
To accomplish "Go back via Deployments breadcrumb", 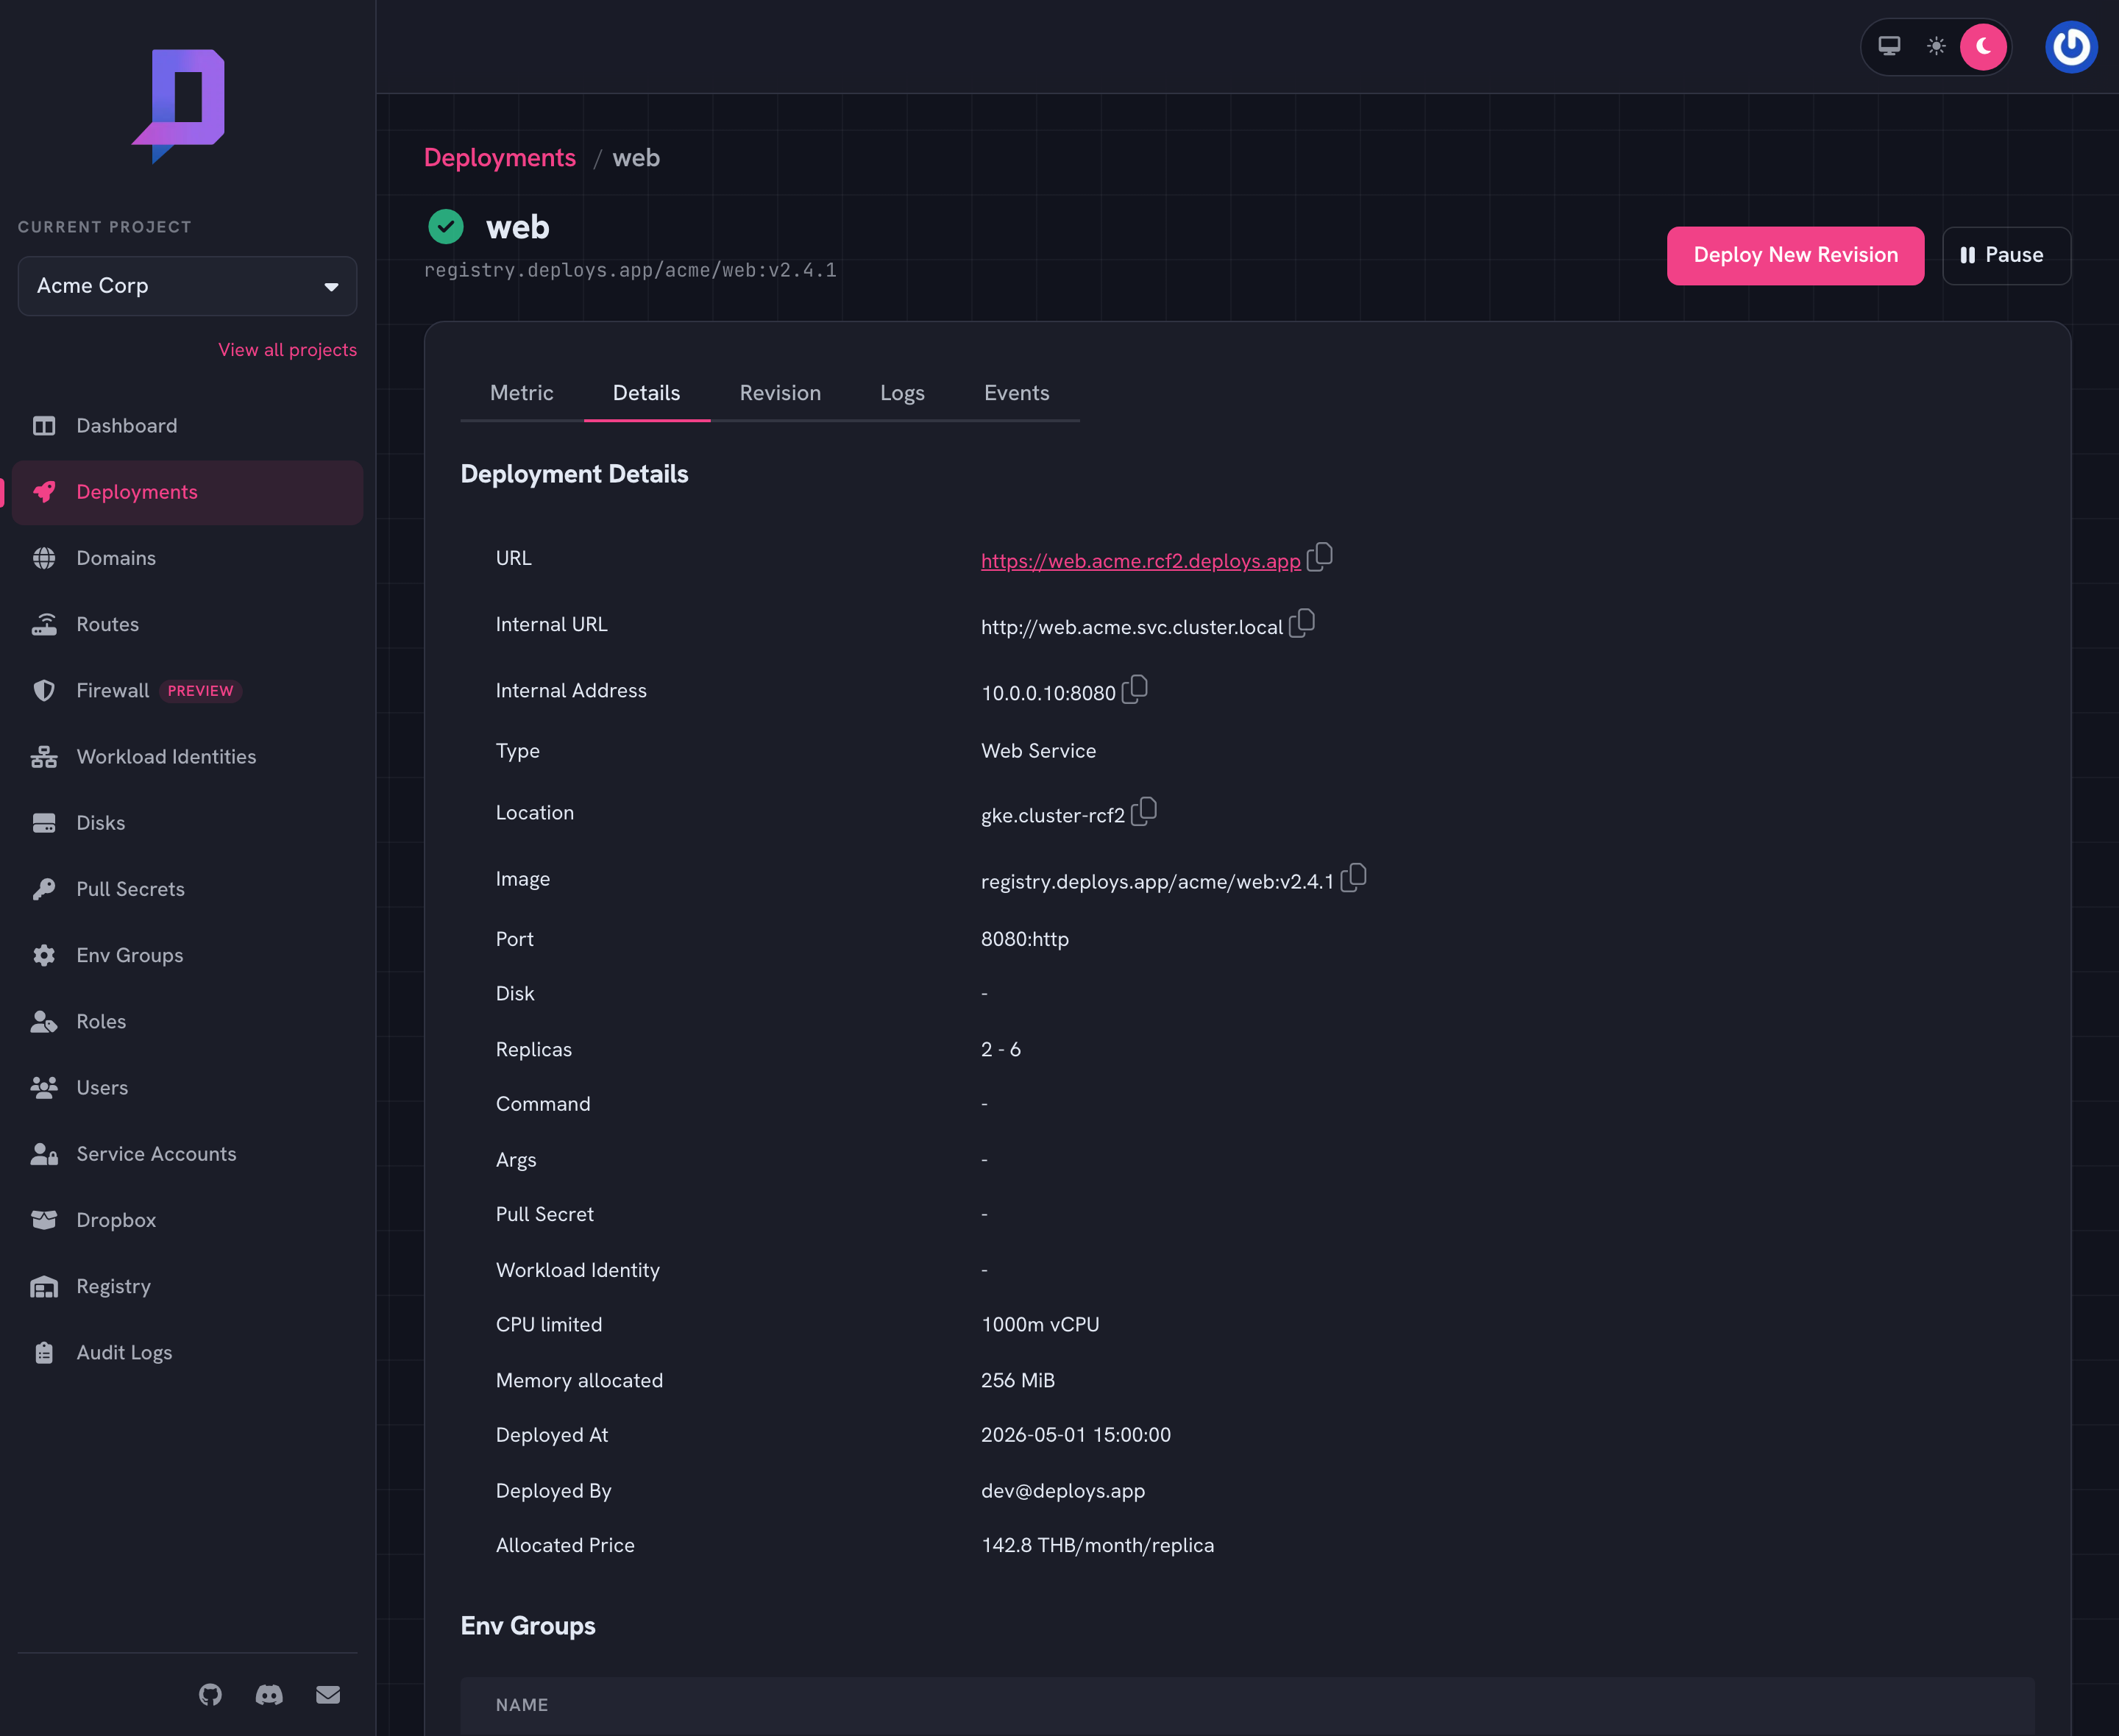I will (x=500, y=158).
